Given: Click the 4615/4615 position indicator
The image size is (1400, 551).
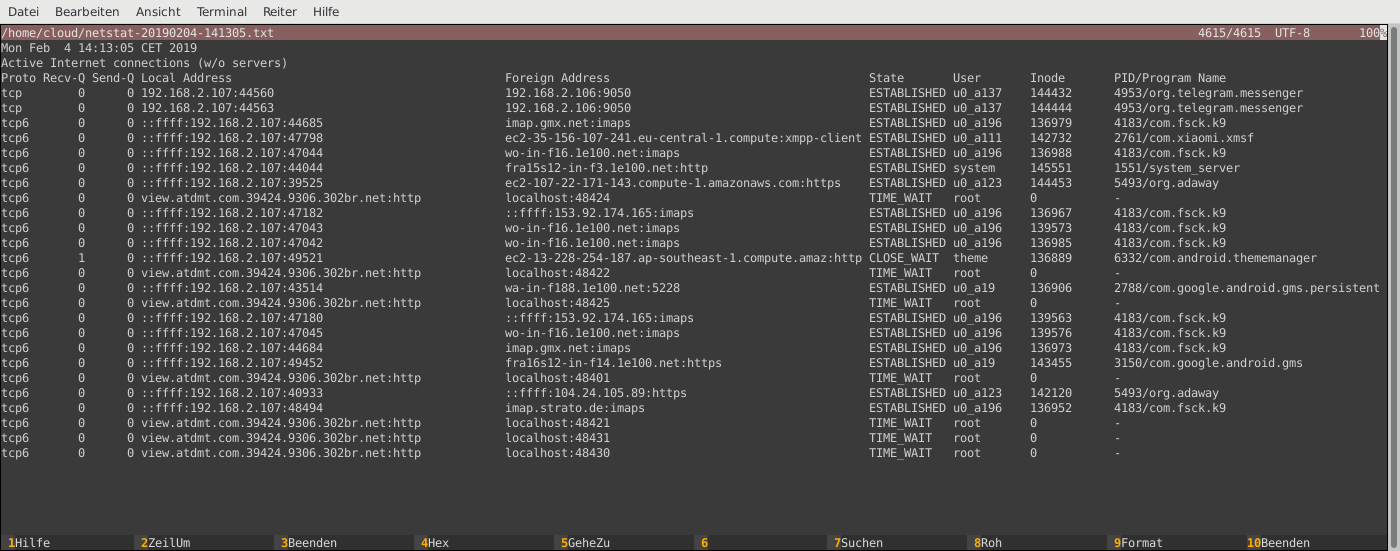Looking at the screenshot, I should [x=1229, y=33].
